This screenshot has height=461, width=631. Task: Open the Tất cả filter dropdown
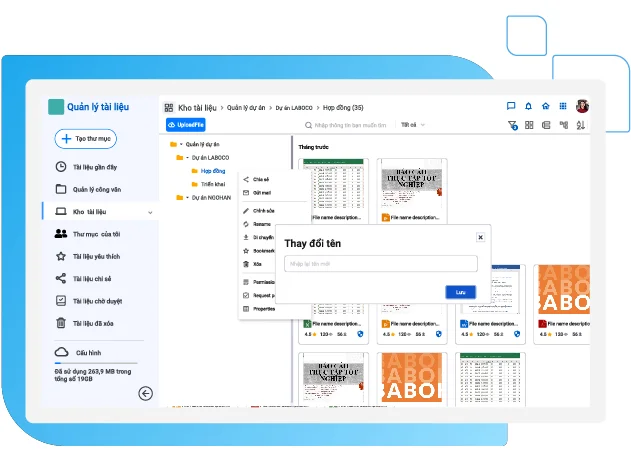click(413, 125)
